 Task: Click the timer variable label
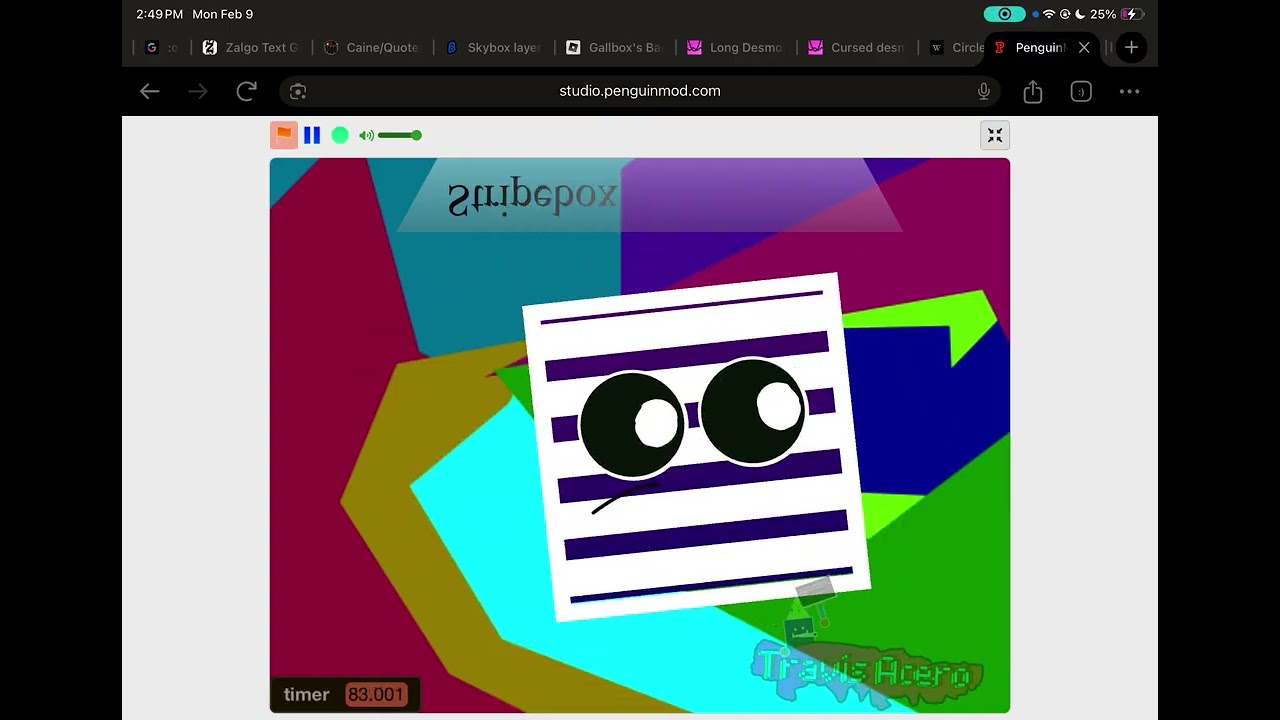(306, 694)
